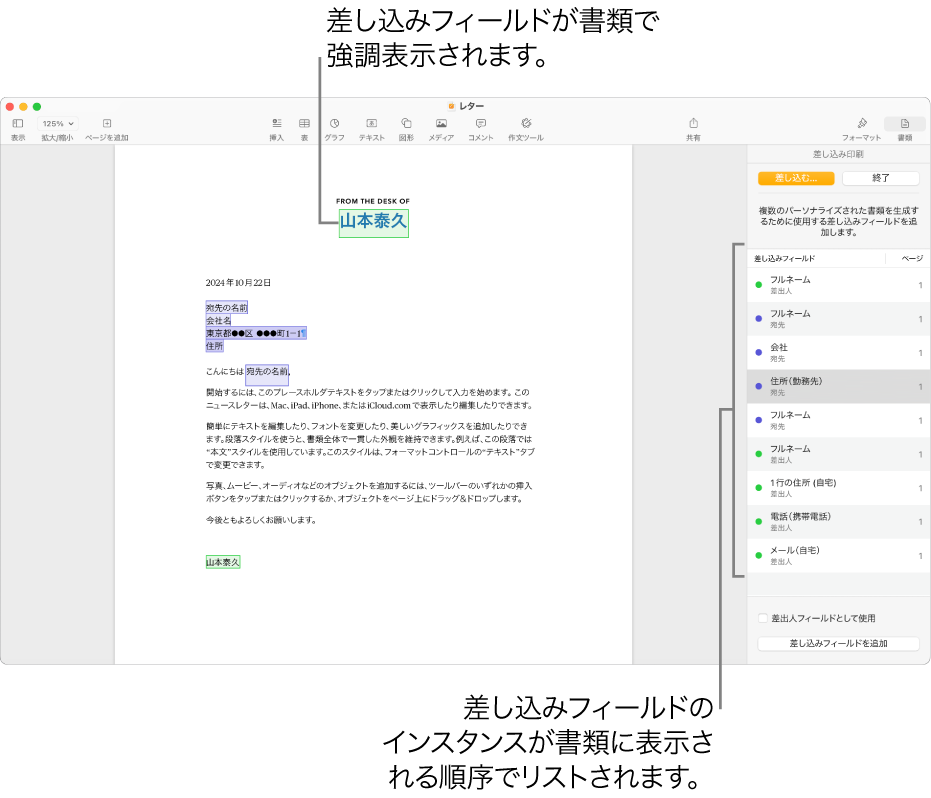This screenshot has width=931, height=798.
Task: Open the 挿入 insert menu icon
Action: coord(277,124)
